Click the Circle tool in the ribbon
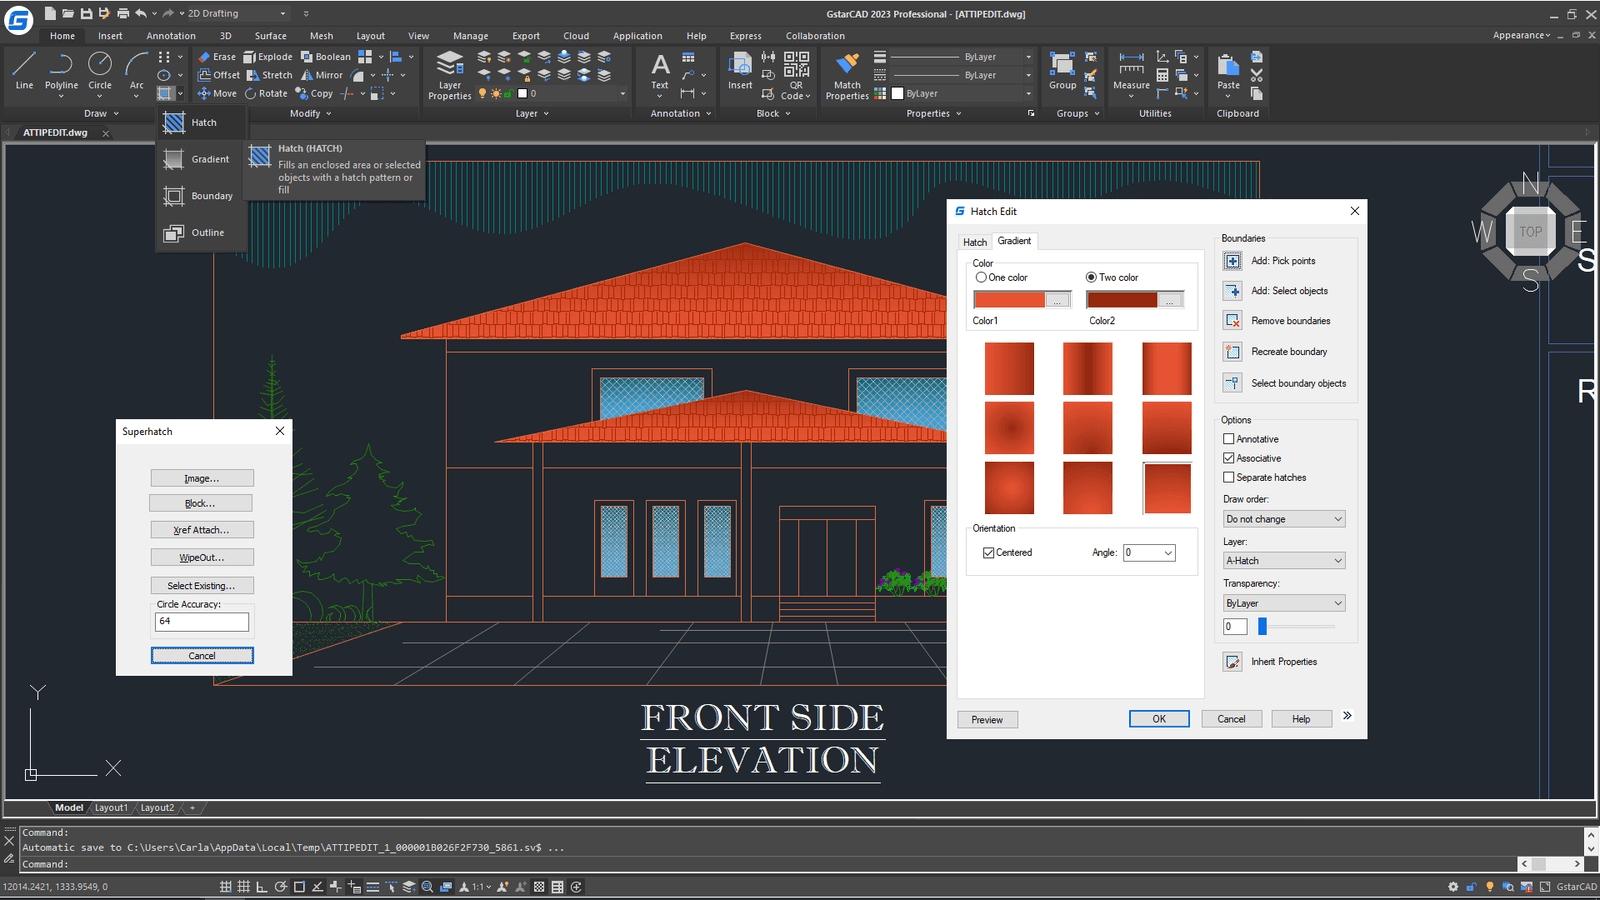This screenshot has width=1600, height=900. click(100, 70)
